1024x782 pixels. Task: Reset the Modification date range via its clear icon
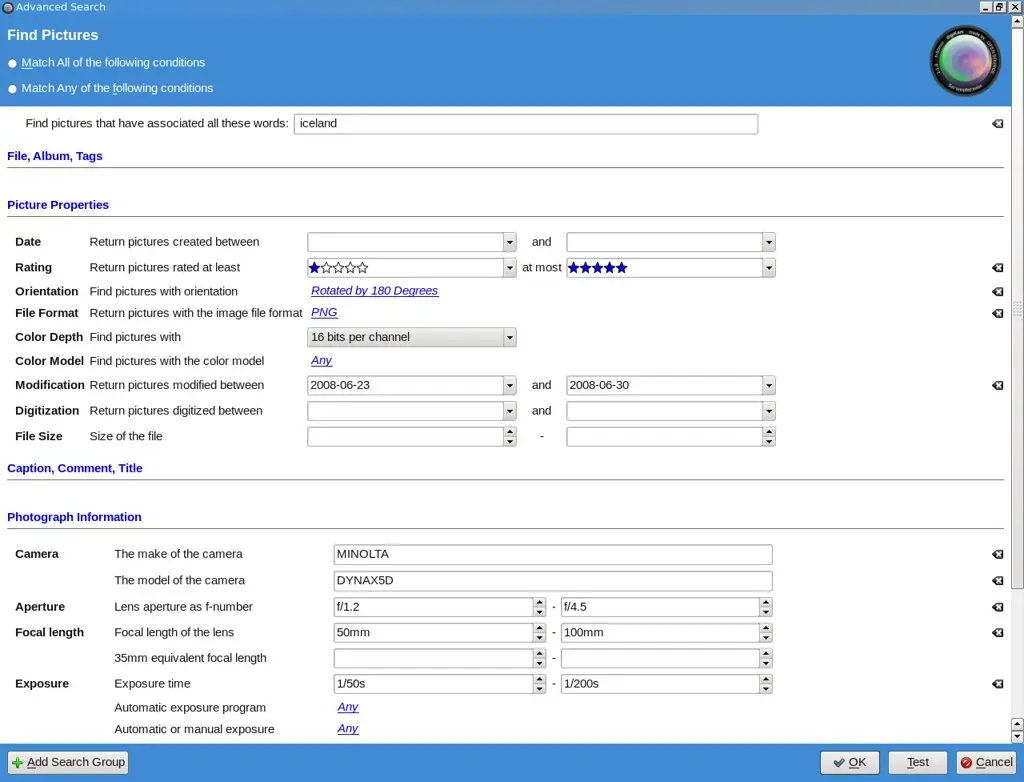(997, 386)
